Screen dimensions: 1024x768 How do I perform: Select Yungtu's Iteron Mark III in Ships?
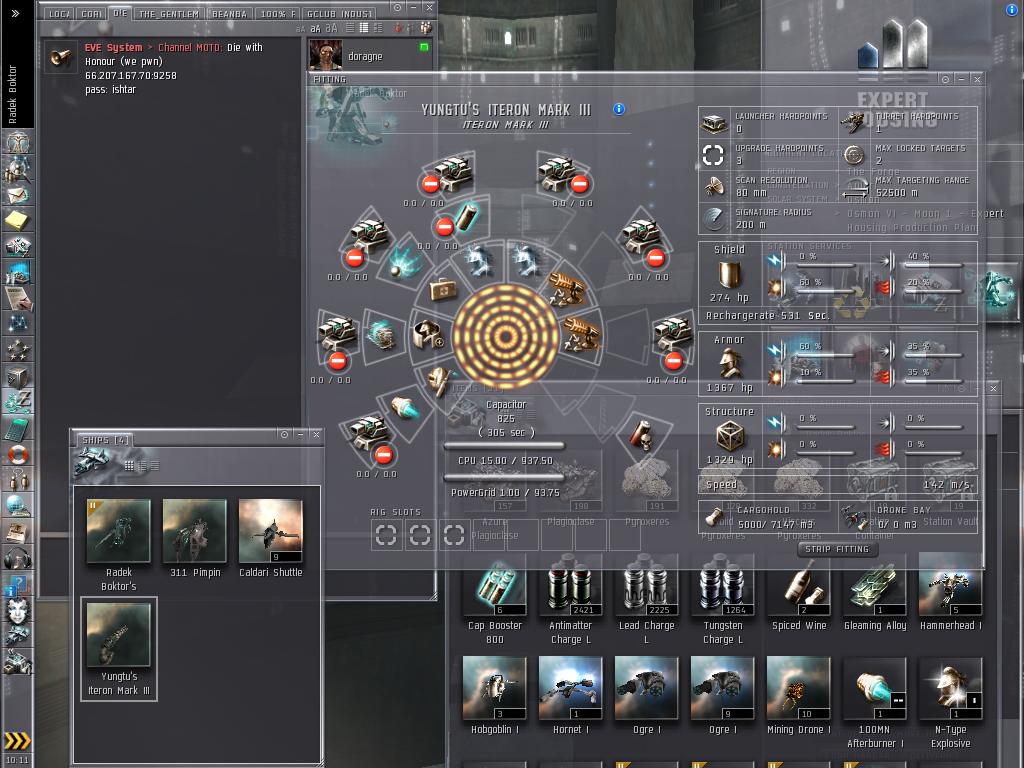click(x=118, y=649)
